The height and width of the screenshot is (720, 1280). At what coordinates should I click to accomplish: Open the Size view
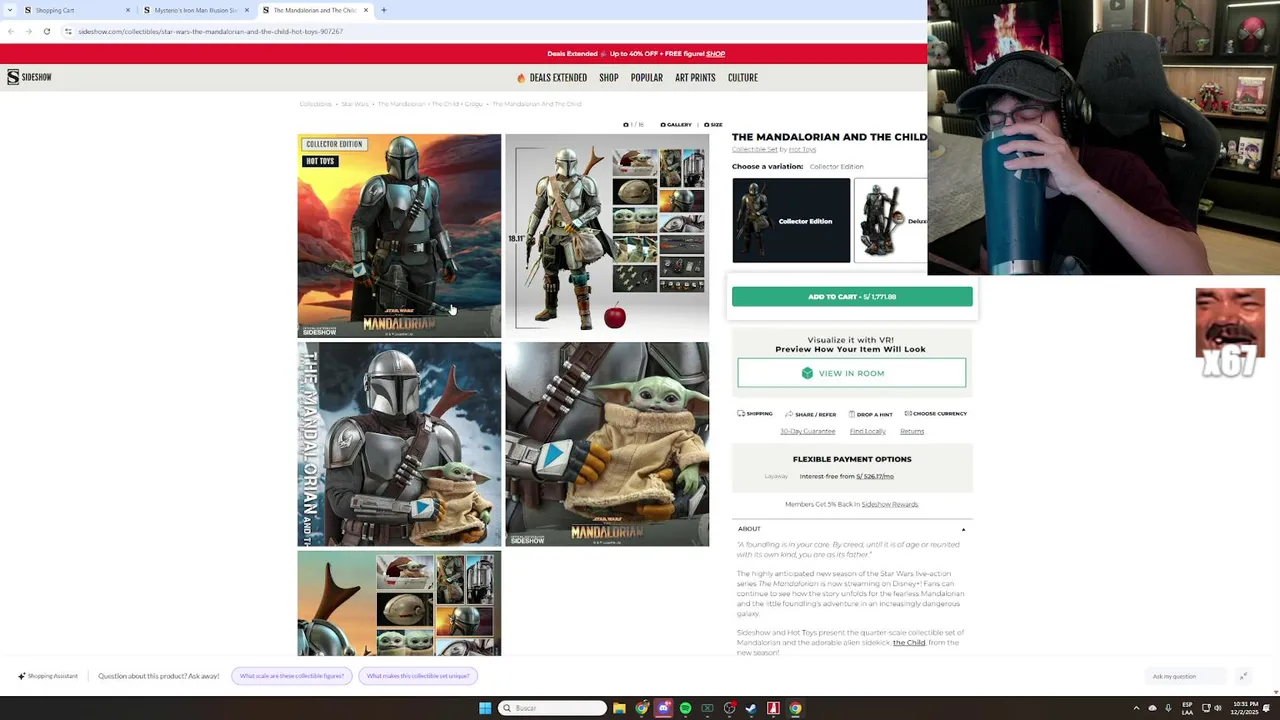click(713, 125)
